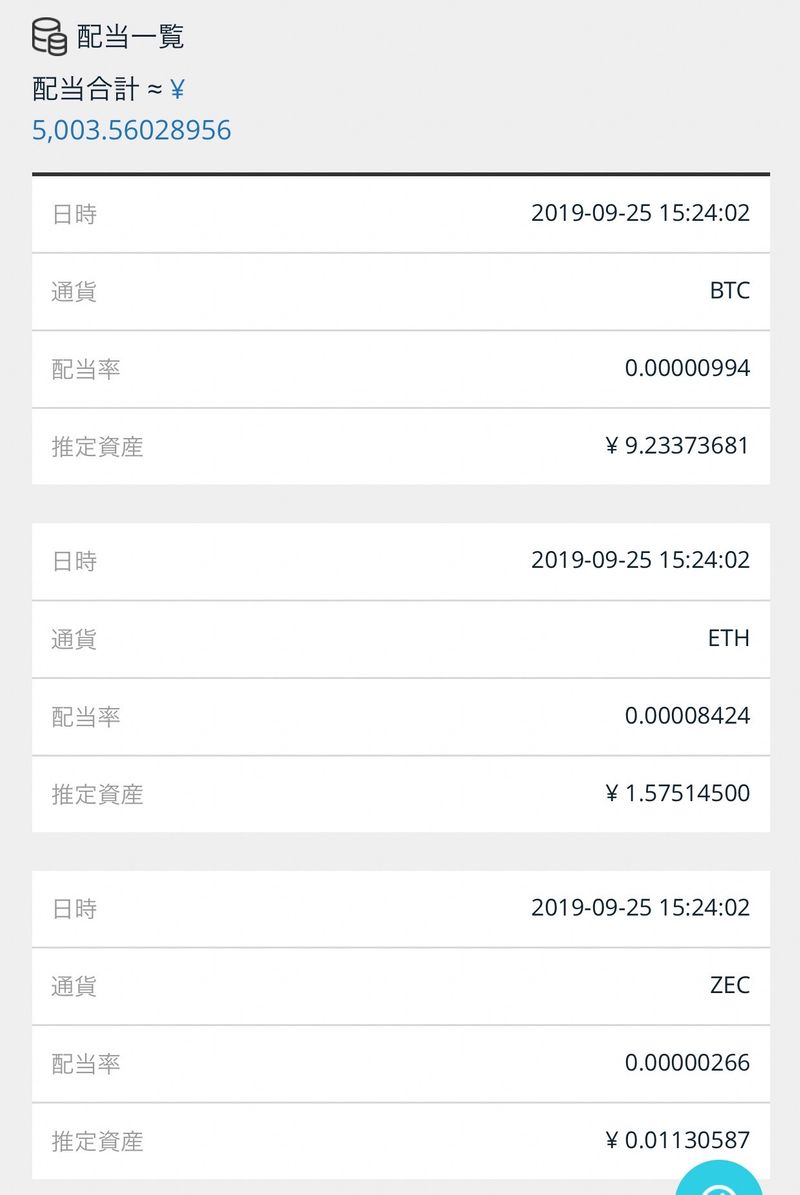Click BTC estimated asset ¥ 9.23373681
The image size is (800, 1195).
677,446
